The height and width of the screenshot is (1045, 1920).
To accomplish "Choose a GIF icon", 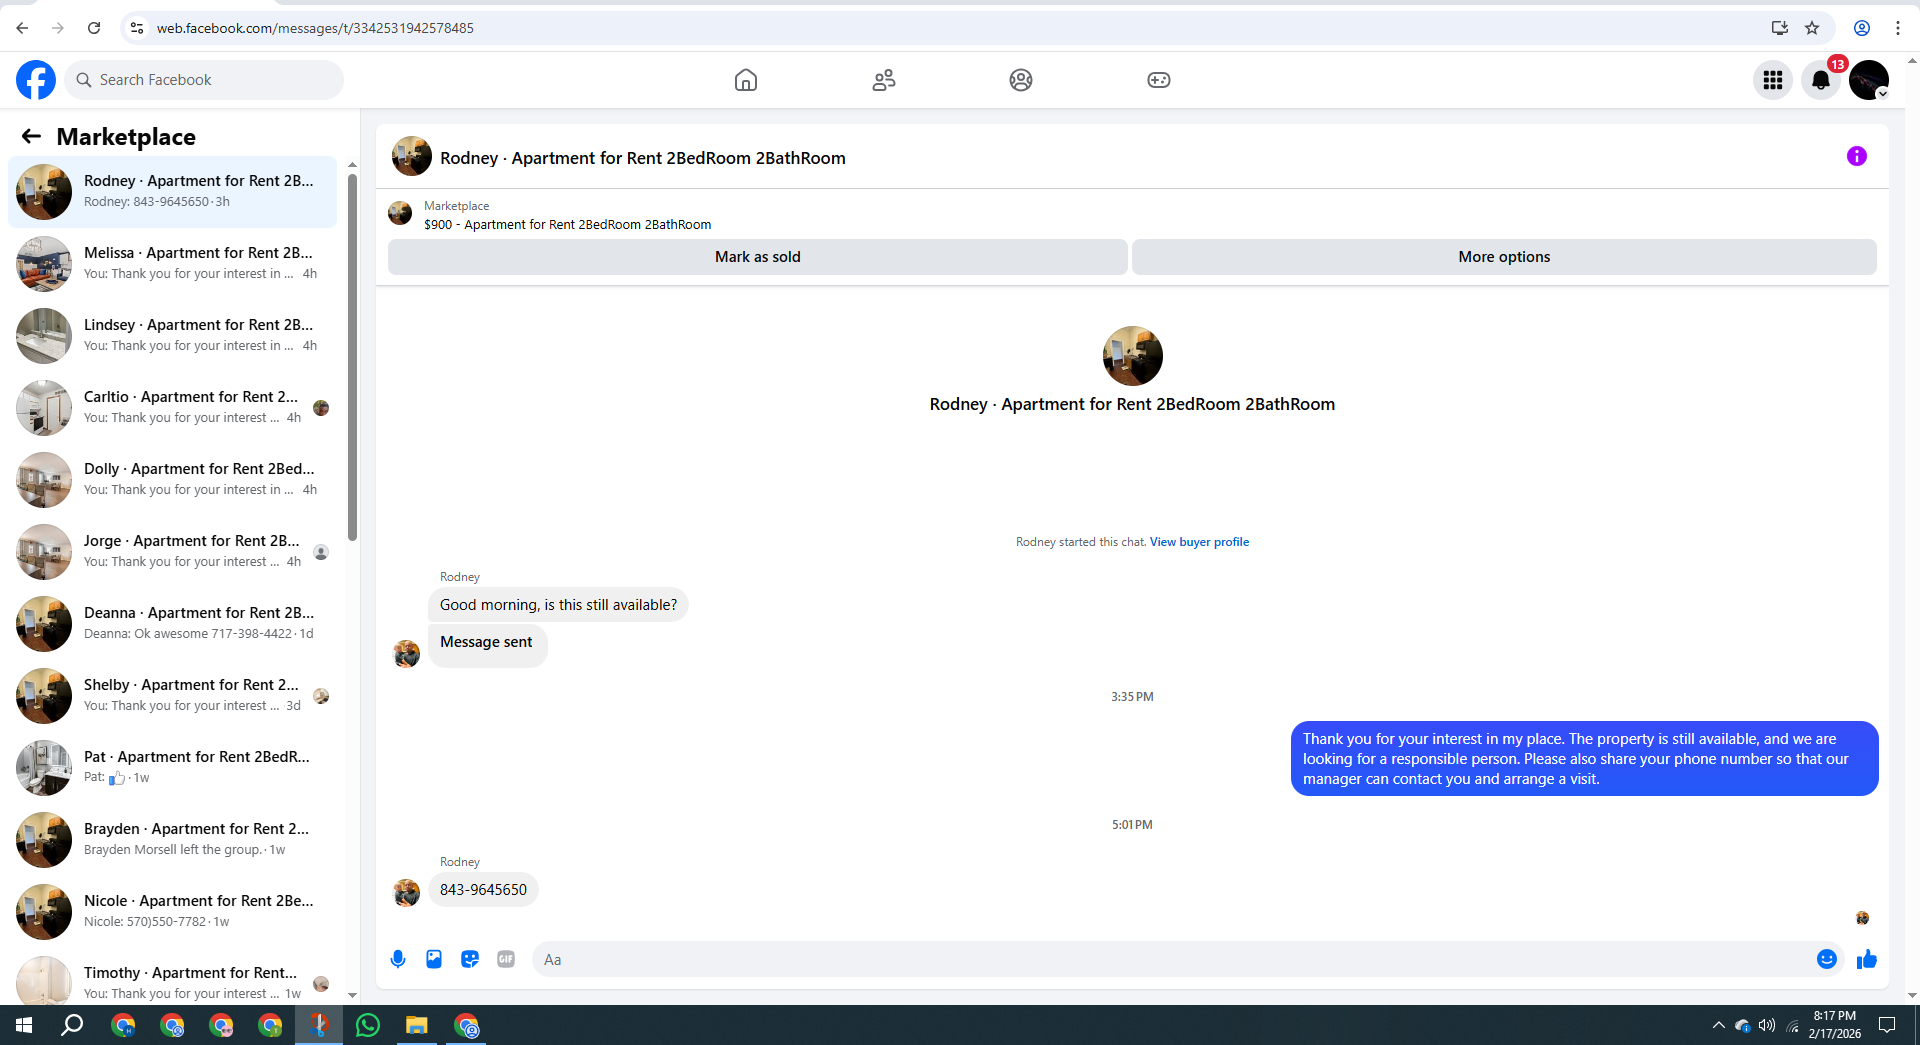I will point(506,959).
